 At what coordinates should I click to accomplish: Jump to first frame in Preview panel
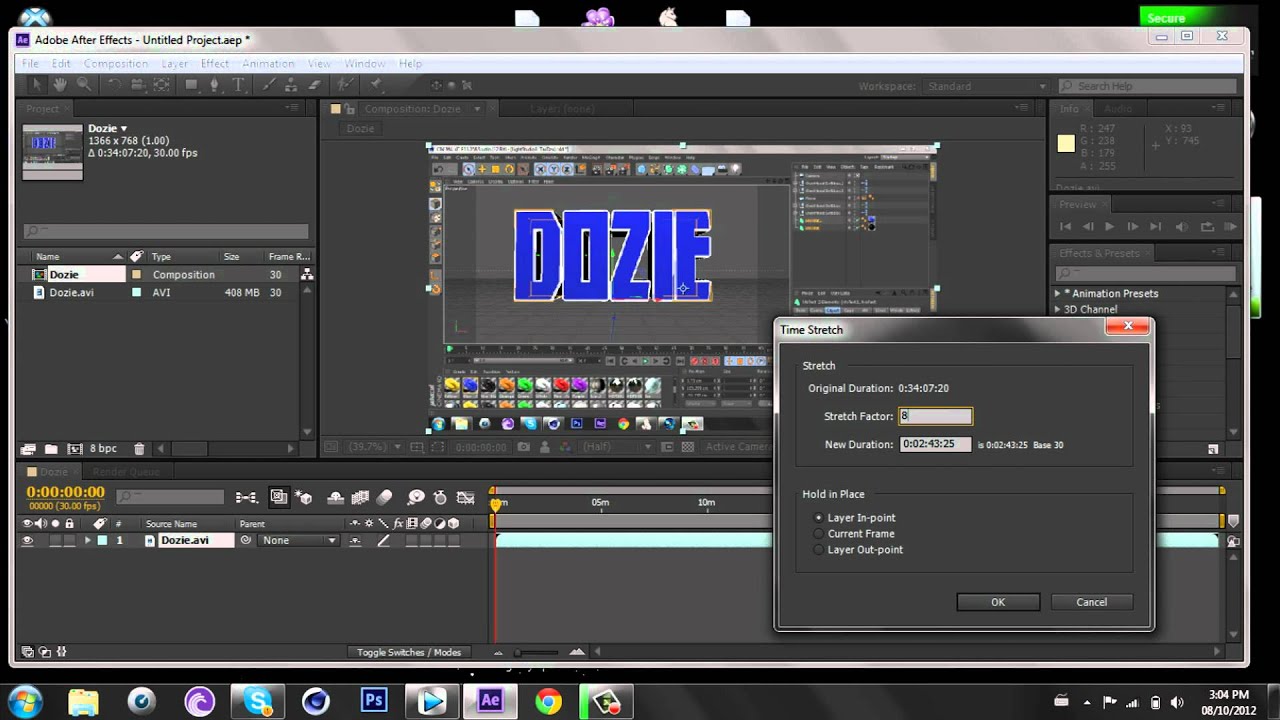1066,227
